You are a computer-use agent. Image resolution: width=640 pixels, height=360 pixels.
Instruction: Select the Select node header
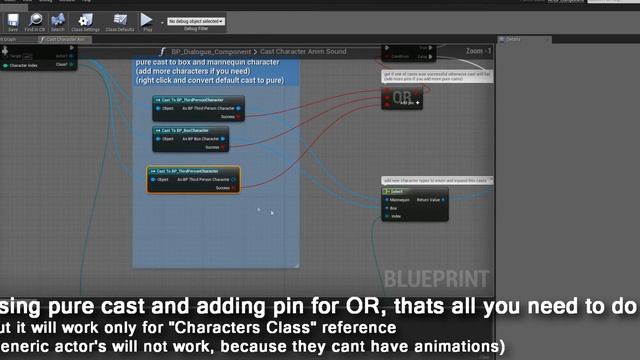tap(415, 191)
